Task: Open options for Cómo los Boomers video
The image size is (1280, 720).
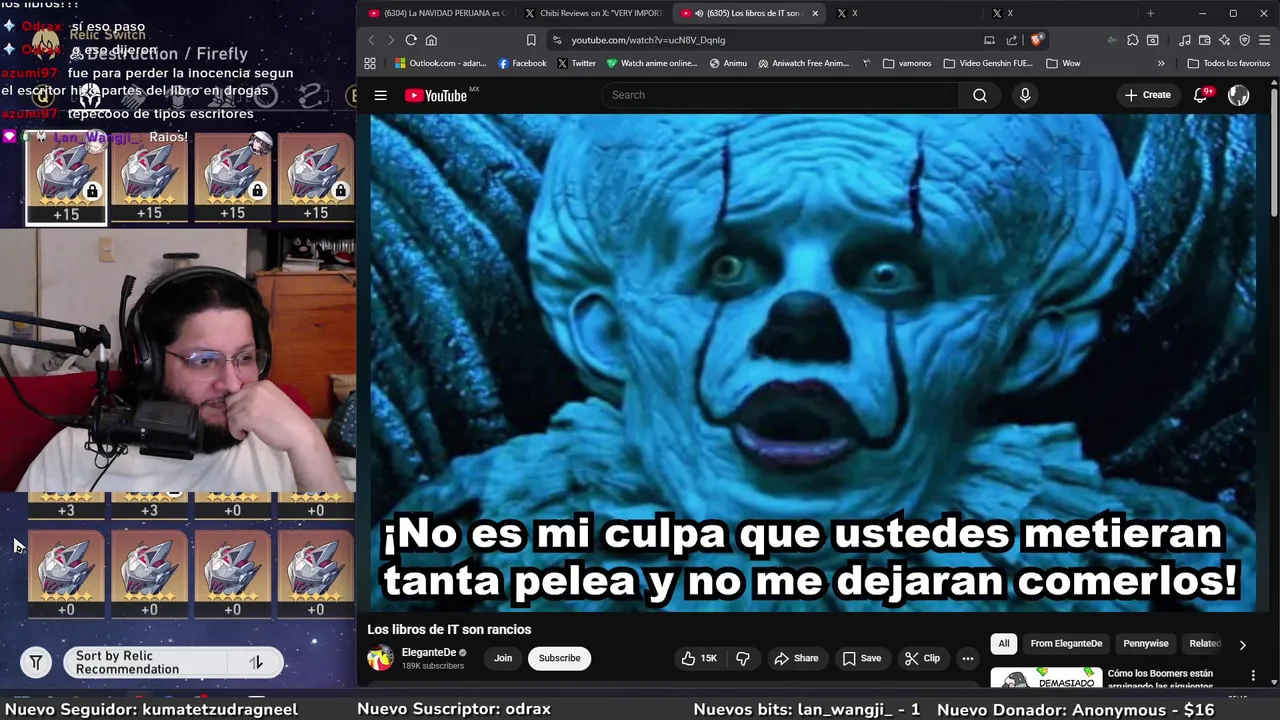Action: click(1253, 676)
